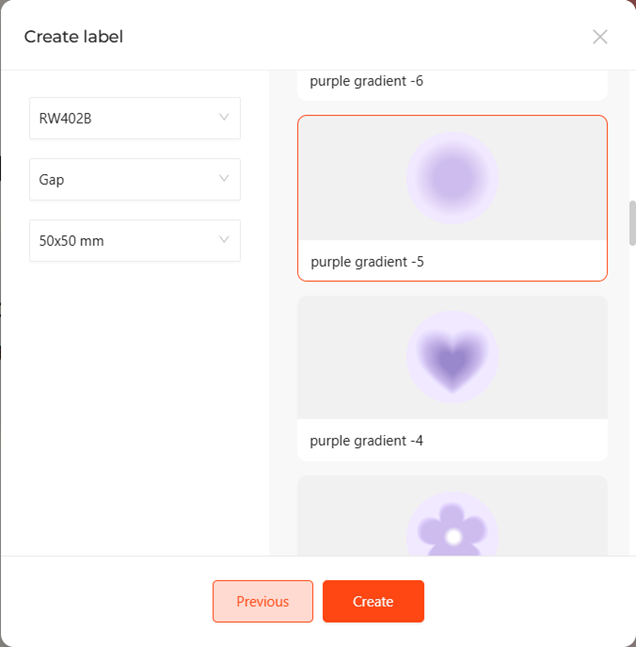
Task: Click the purple gradient -5 caption text
Action: (x=367, y=262)
